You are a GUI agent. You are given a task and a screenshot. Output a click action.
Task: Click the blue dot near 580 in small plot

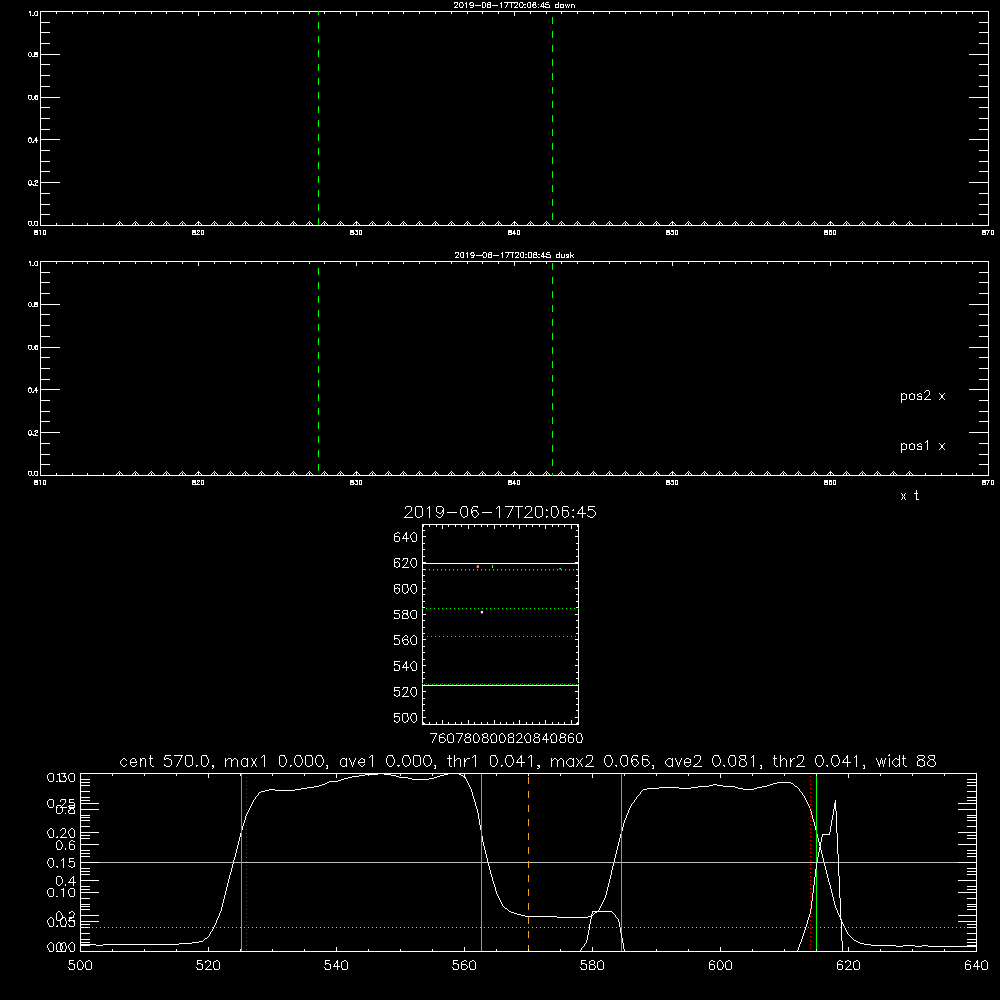[482, 612]
